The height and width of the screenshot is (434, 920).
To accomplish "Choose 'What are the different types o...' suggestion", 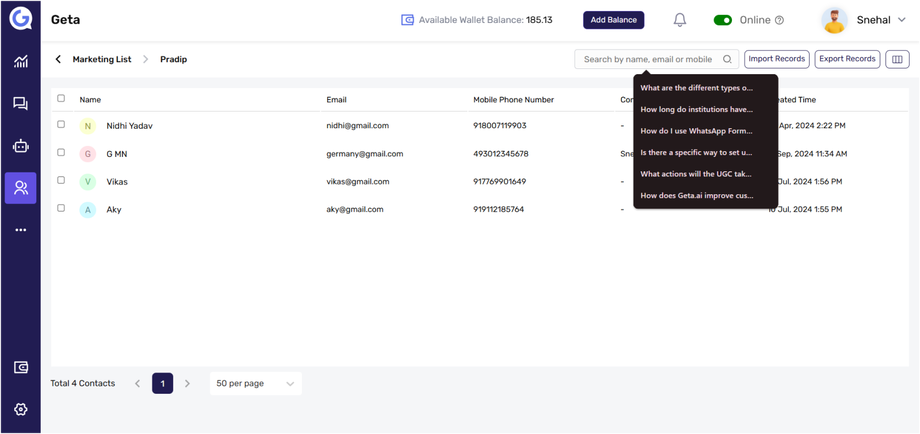I will 696,88.
